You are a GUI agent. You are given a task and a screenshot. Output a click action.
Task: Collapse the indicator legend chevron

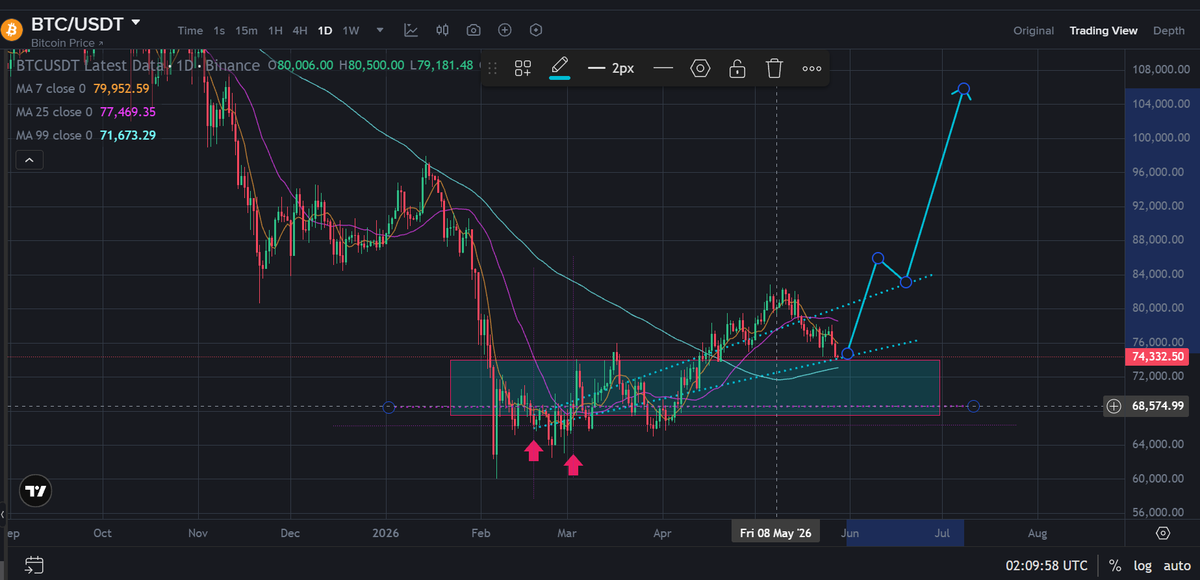tap(28, 160)
